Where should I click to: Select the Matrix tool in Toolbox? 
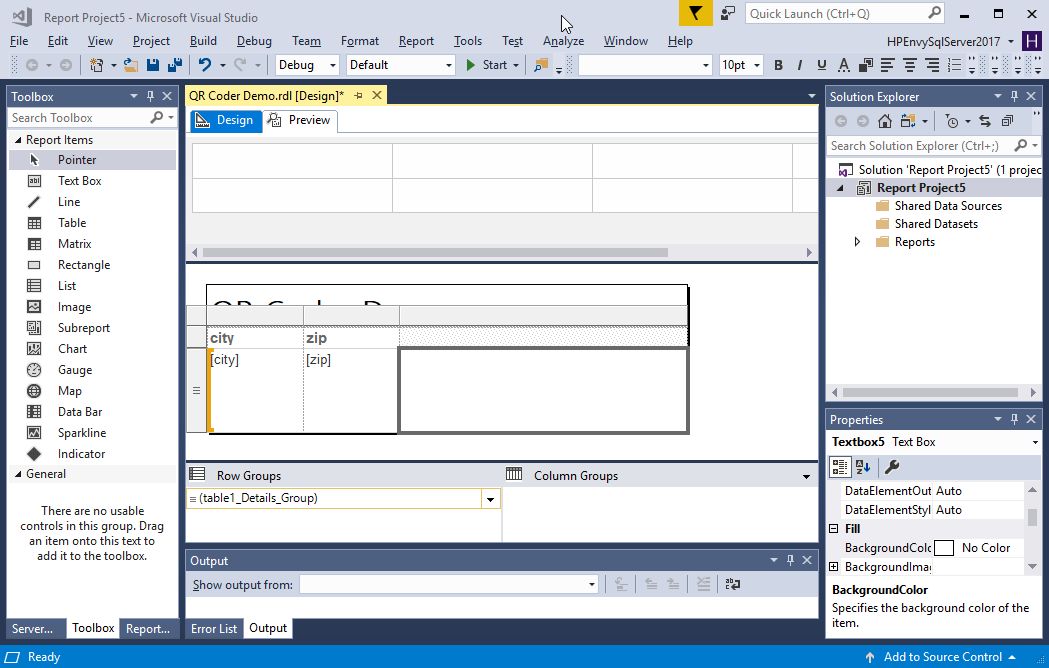coord(74,244)
